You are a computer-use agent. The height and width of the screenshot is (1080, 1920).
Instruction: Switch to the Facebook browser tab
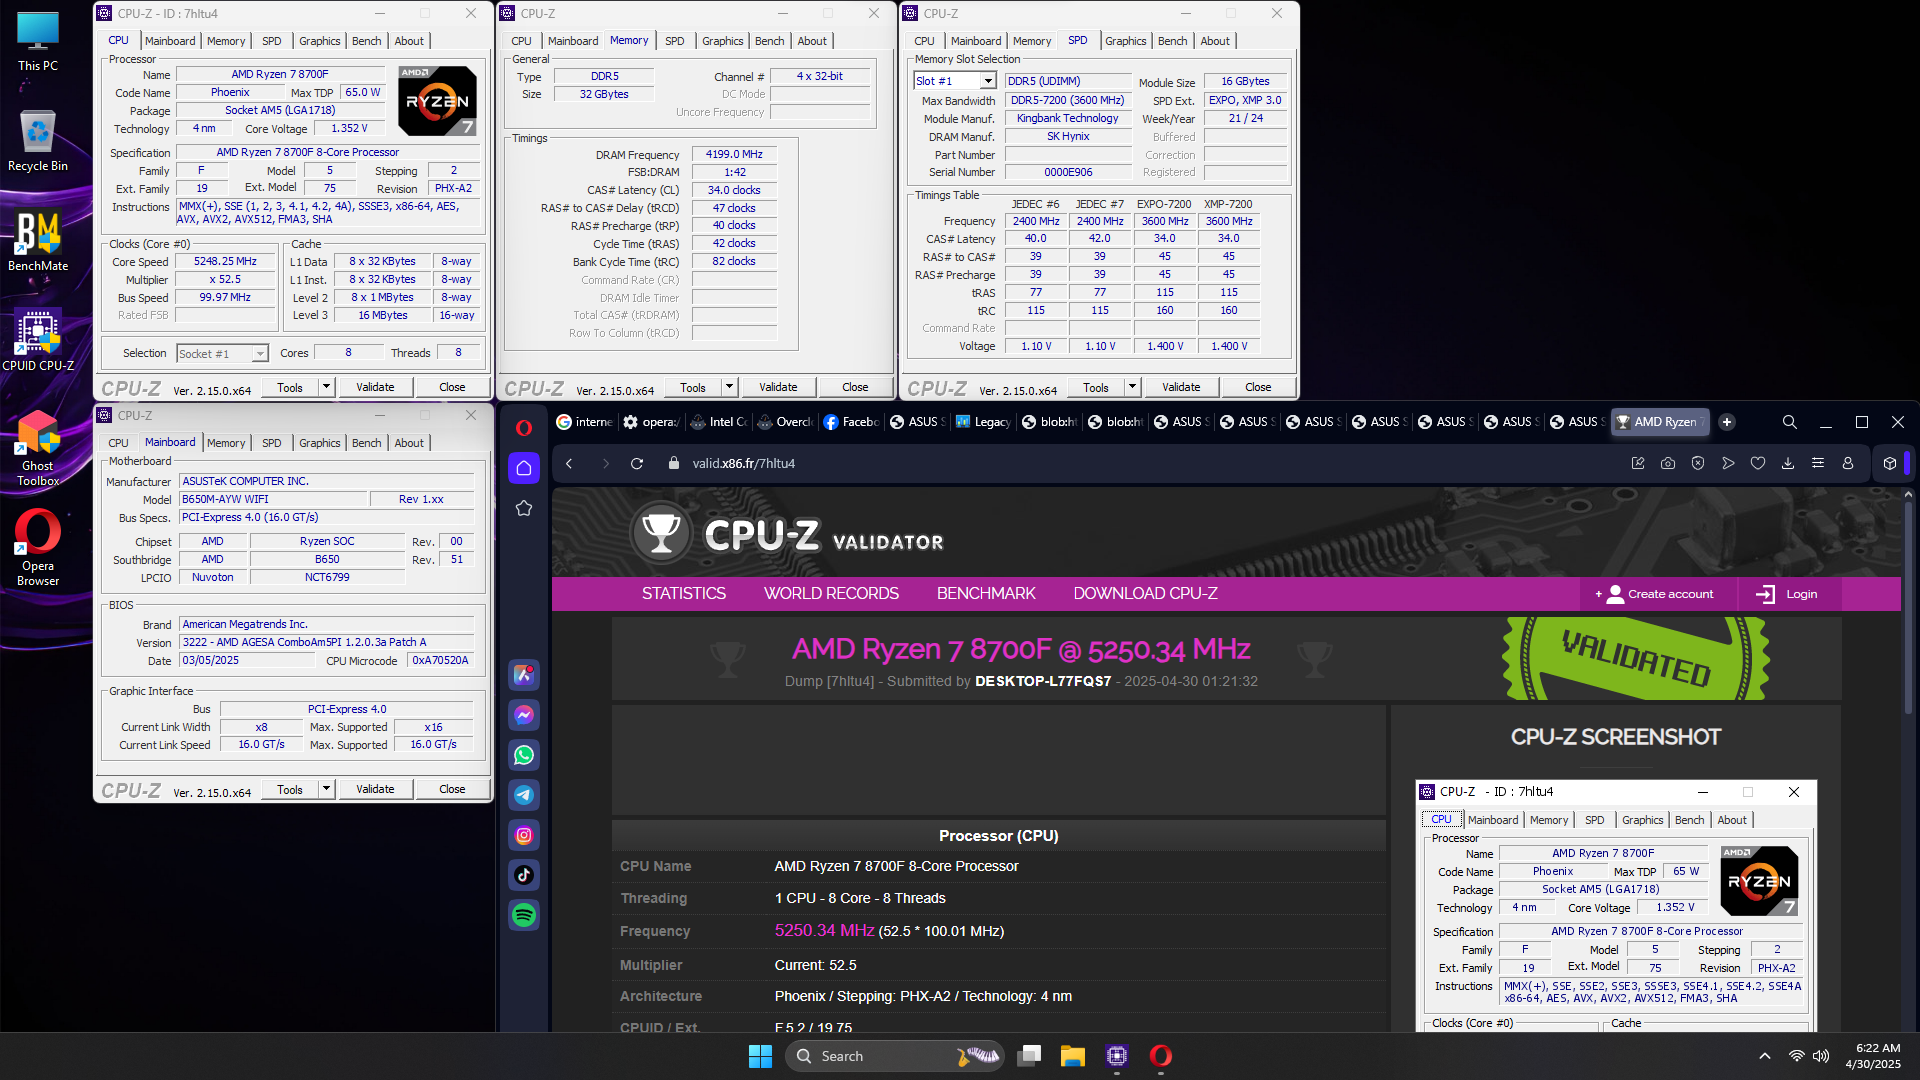coord(852,422)
